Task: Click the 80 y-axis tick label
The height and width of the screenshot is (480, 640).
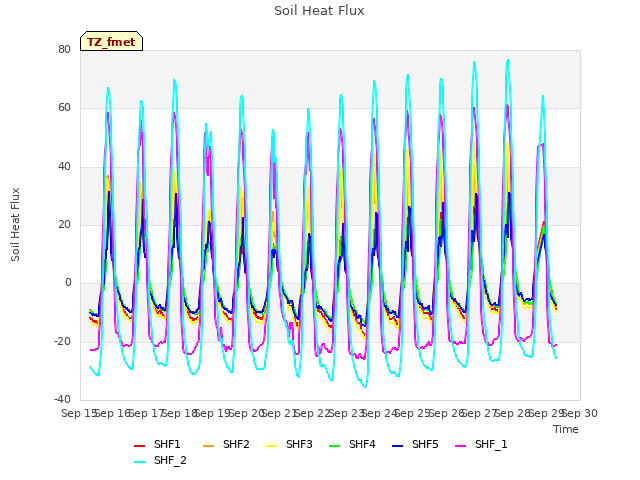Action: [x=64, y=49]
